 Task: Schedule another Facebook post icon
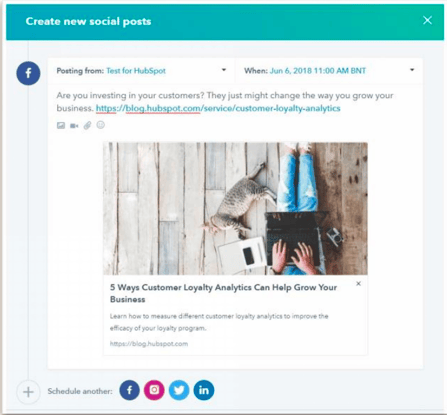tap(129, 390)
